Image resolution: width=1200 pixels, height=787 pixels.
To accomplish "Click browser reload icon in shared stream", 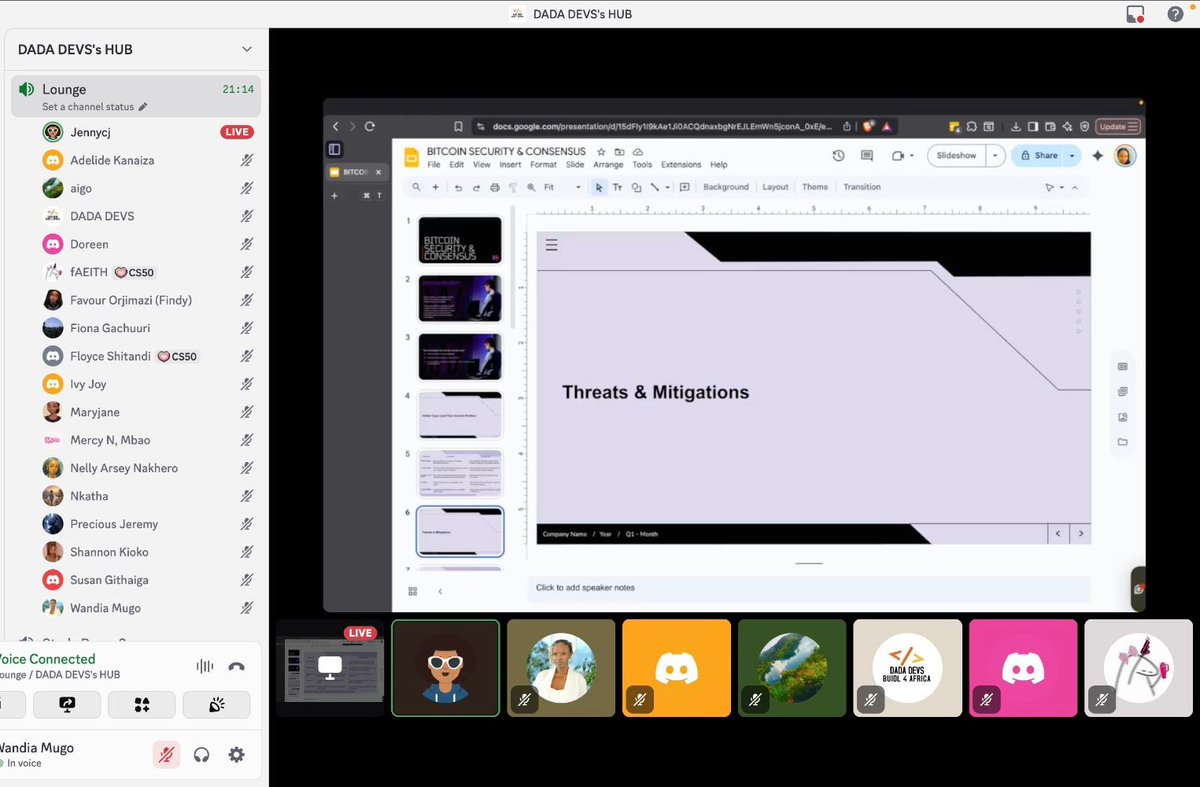I will point(369,126).
